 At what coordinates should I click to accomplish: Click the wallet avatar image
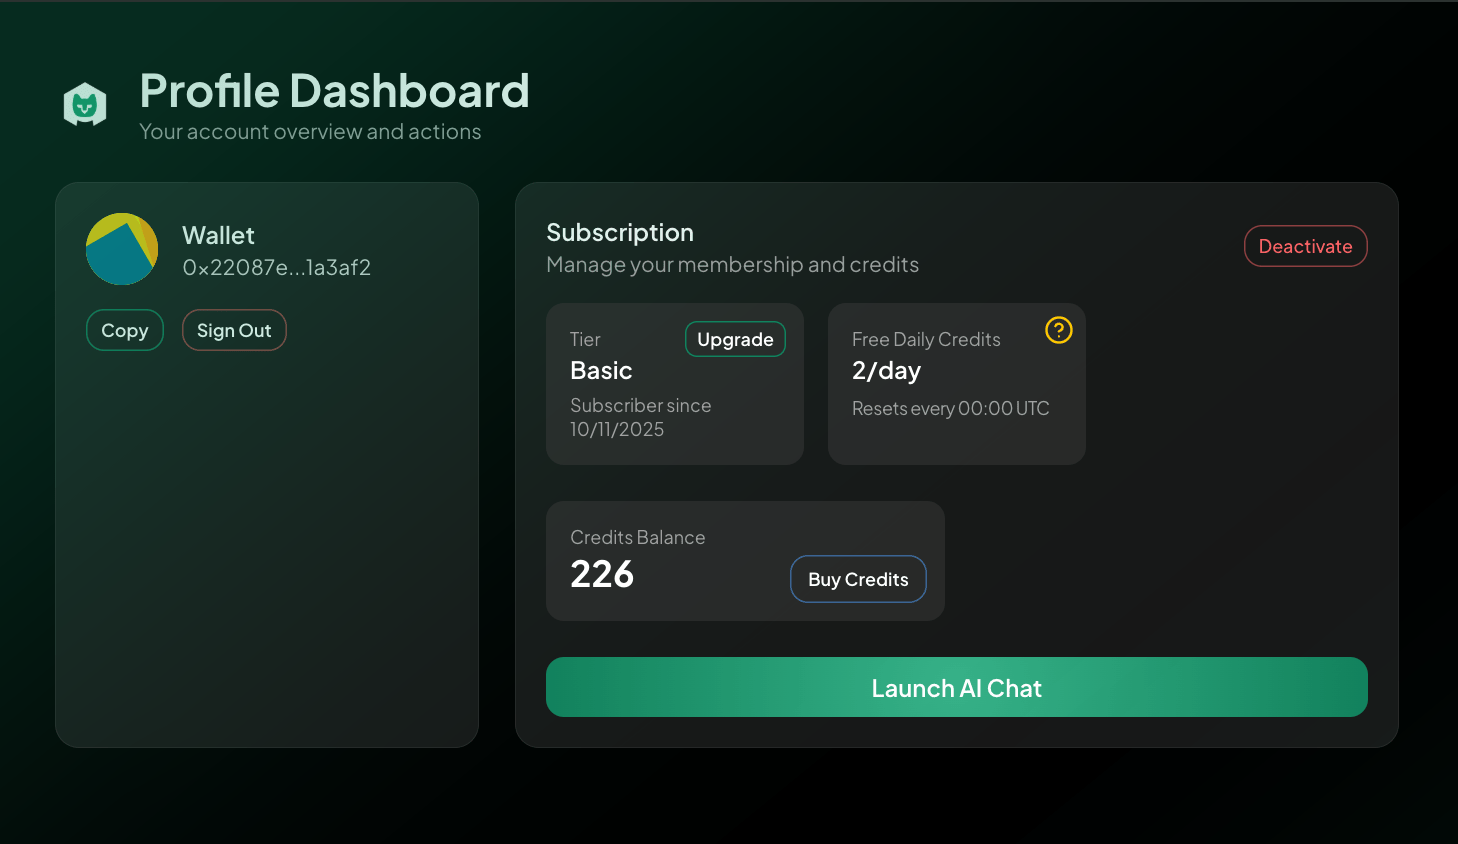point(122,249)
